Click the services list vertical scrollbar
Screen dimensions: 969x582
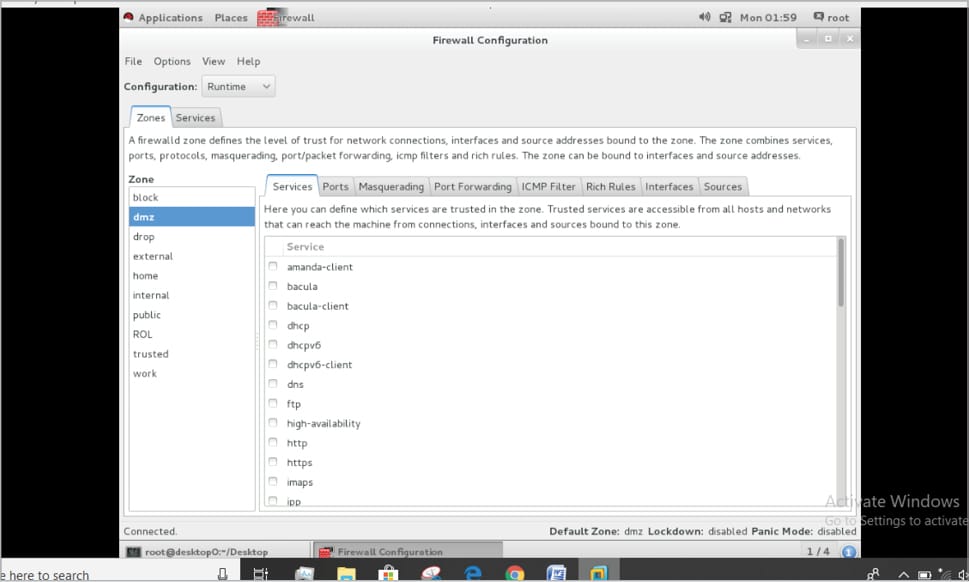[x=841, y=272]
